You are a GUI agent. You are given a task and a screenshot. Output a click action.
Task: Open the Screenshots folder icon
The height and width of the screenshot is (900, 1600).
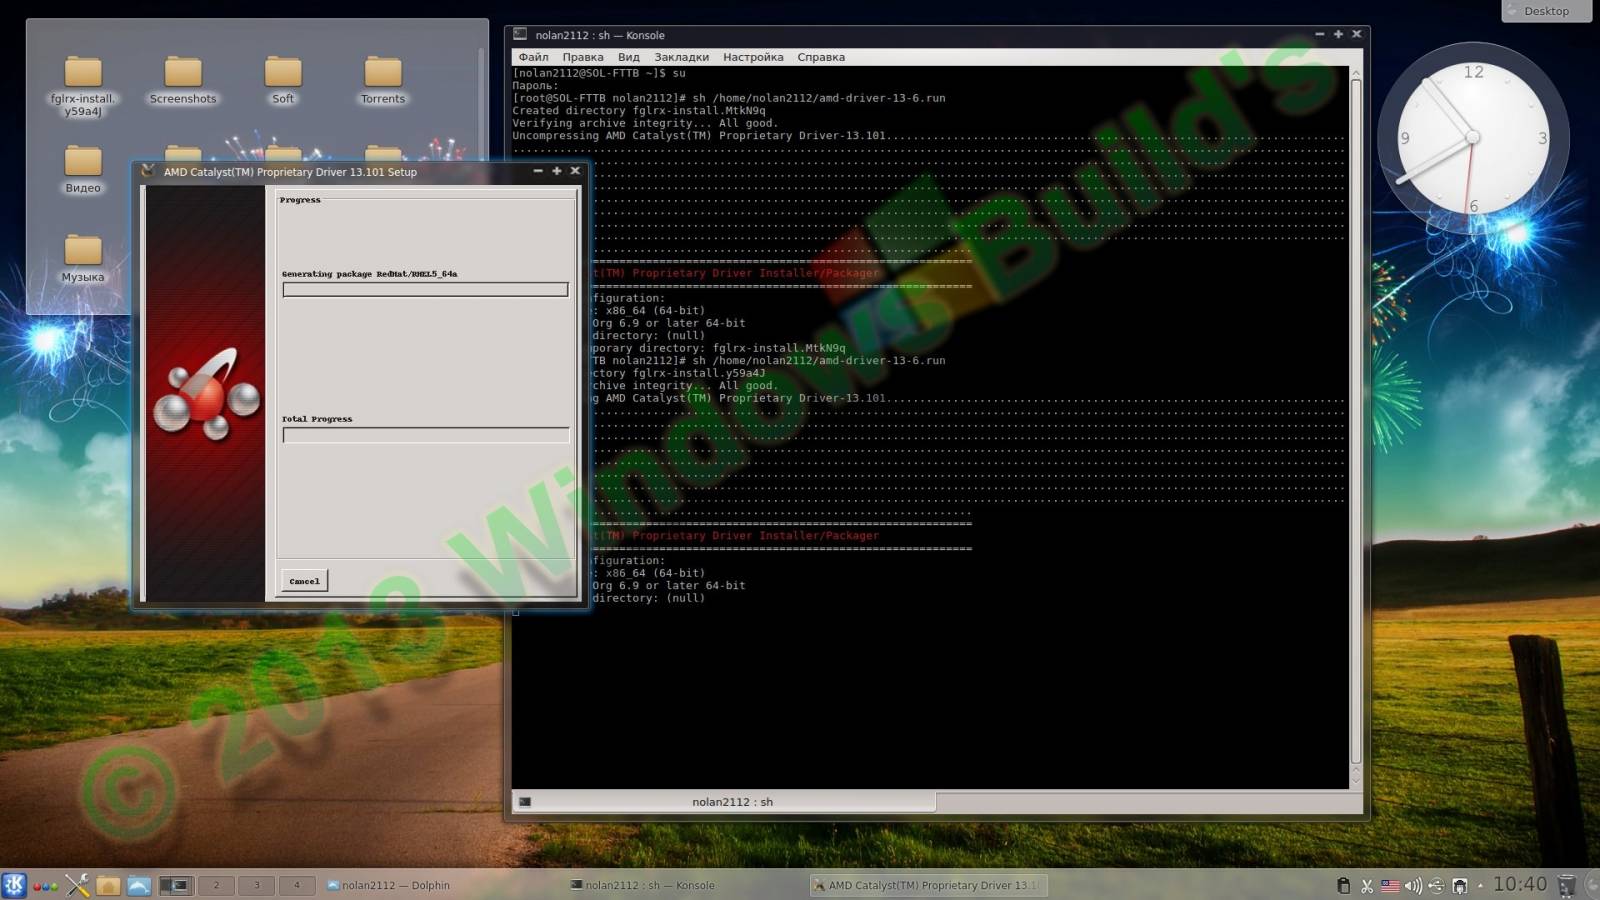(x=183, y=80)
